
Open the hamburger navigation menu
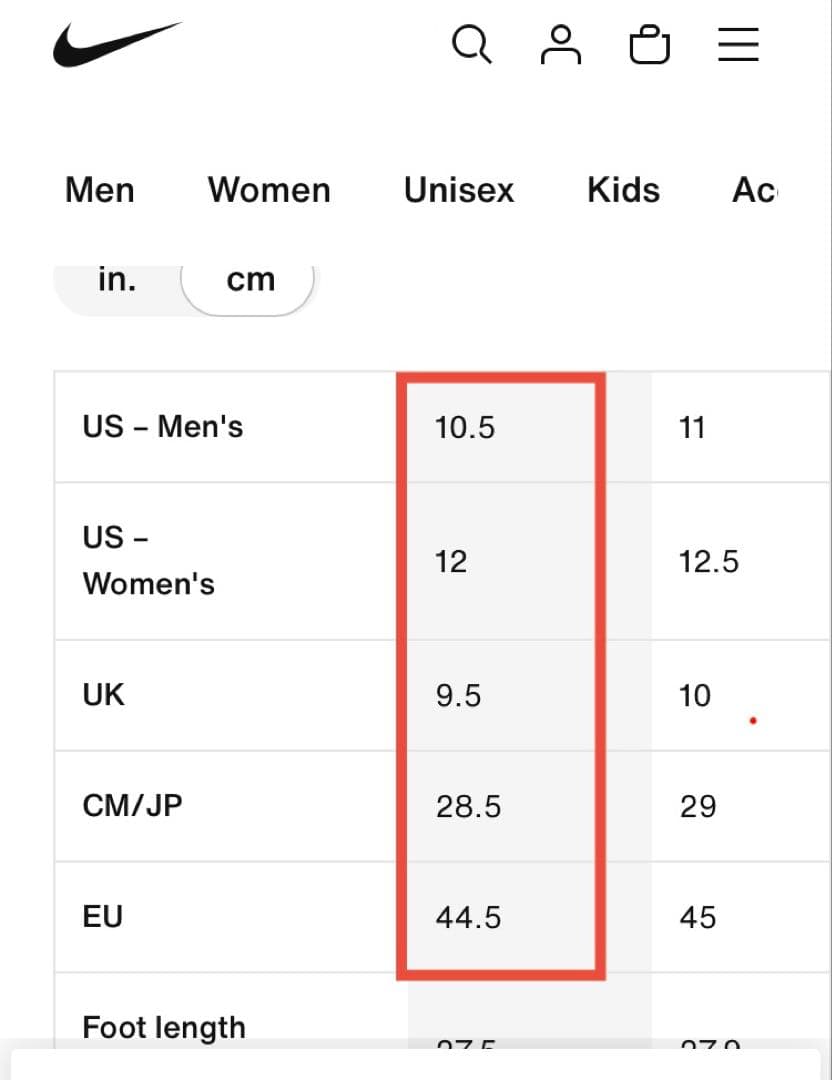738,45
